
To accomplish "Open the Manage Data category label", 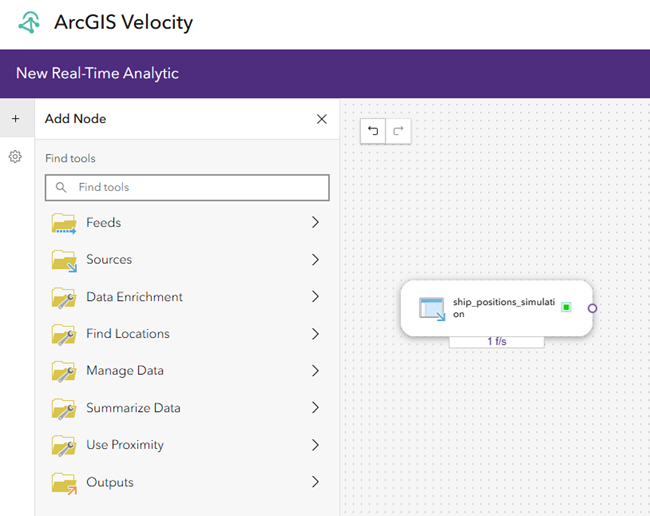I will 125,371.
